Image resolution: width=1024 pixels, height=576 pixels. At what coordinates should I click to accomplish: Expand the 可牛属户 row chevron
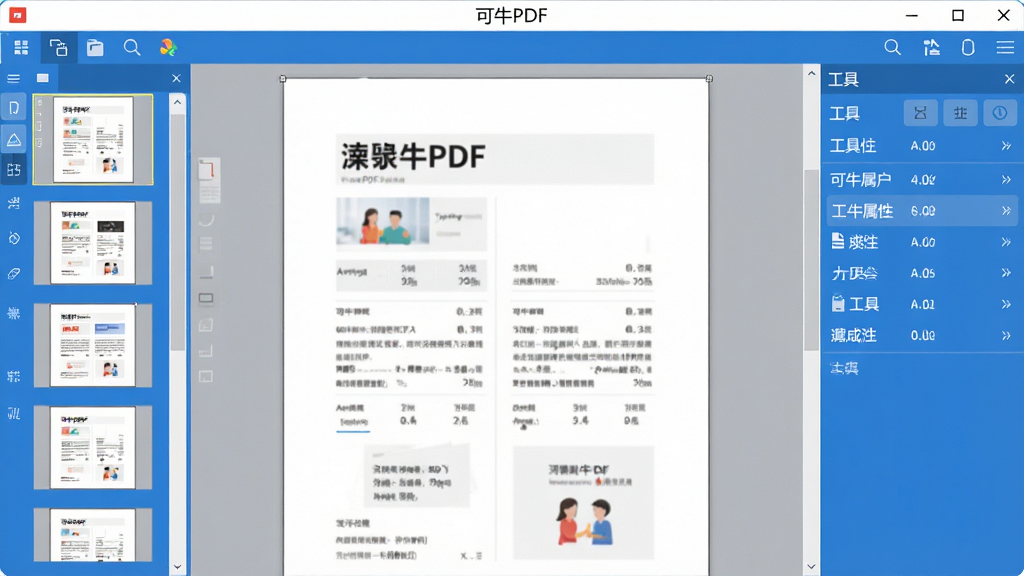[1006, 180]
